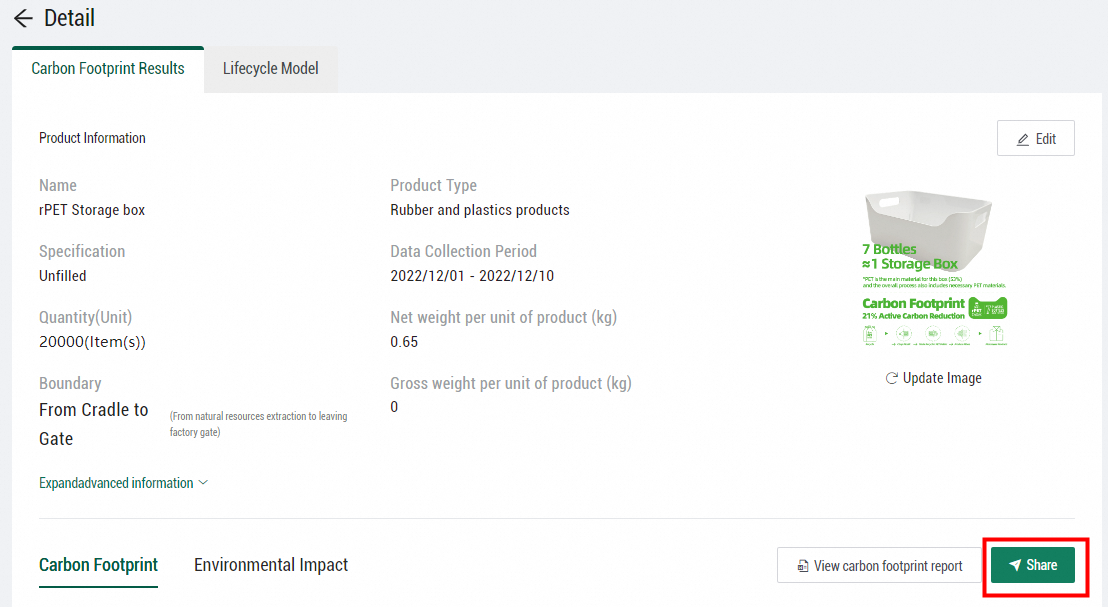Click the Detail page heading
The width and height of the screenshot is (1108, 607).
coord(70,18)
